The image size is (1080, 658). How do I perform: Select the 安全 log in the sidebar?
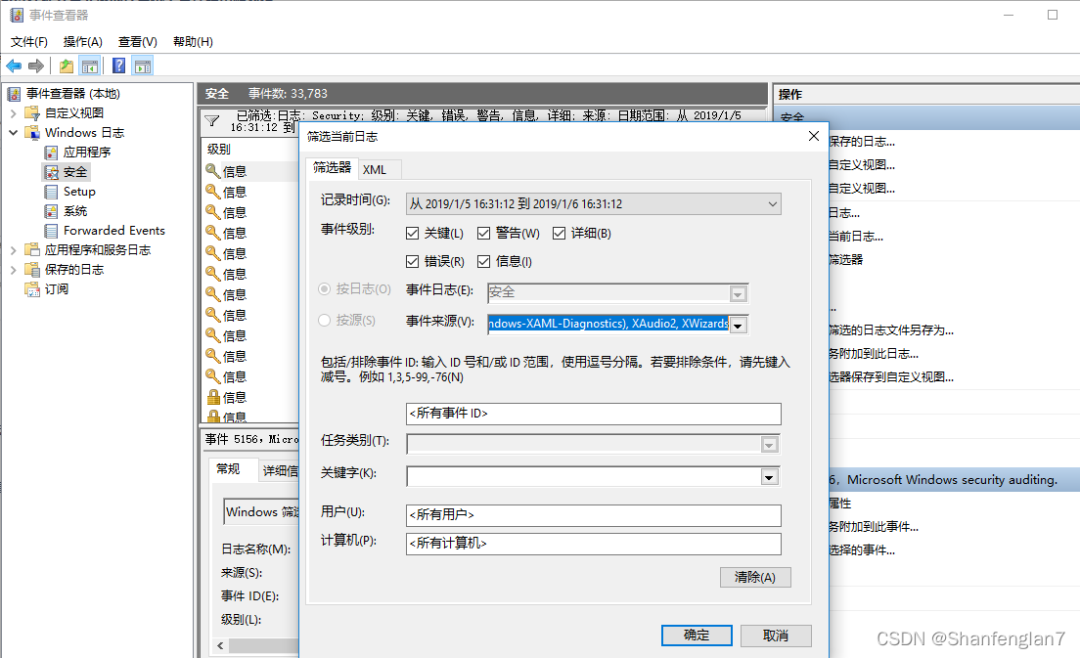[74, 171]
